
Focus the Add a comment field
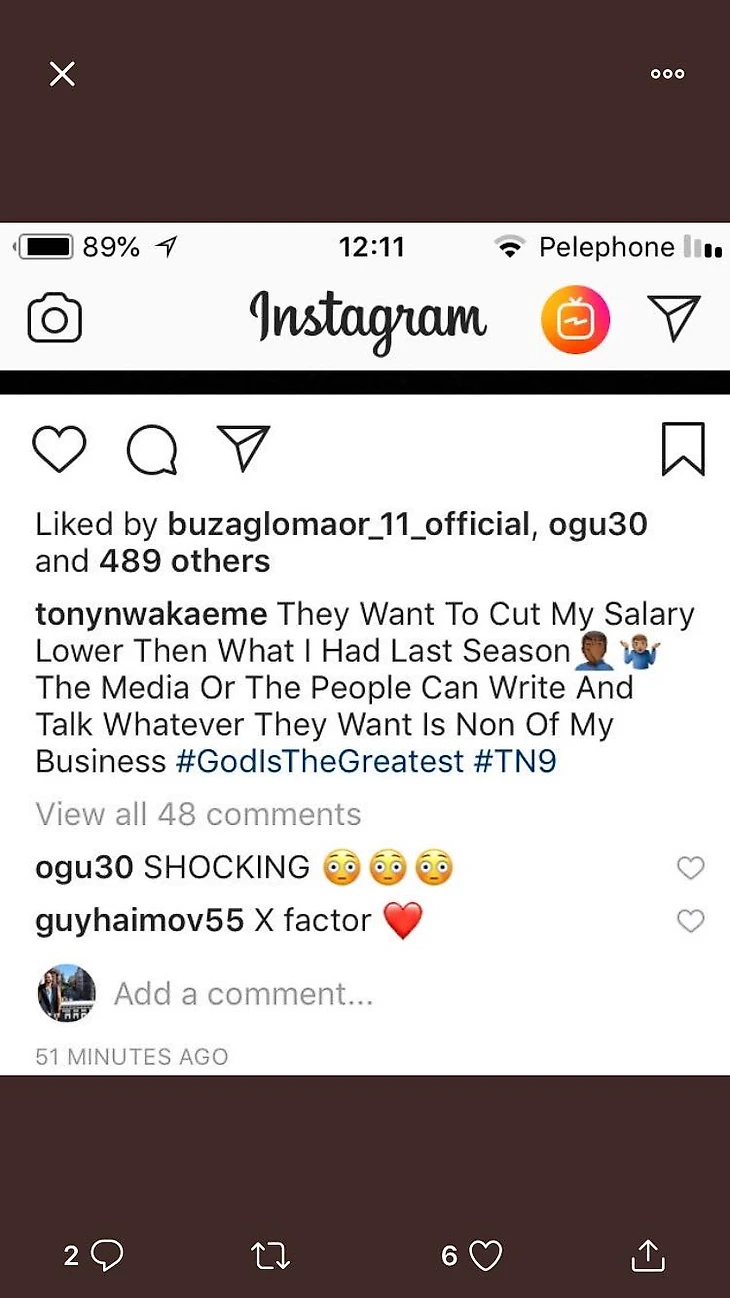tap(243, 993)
